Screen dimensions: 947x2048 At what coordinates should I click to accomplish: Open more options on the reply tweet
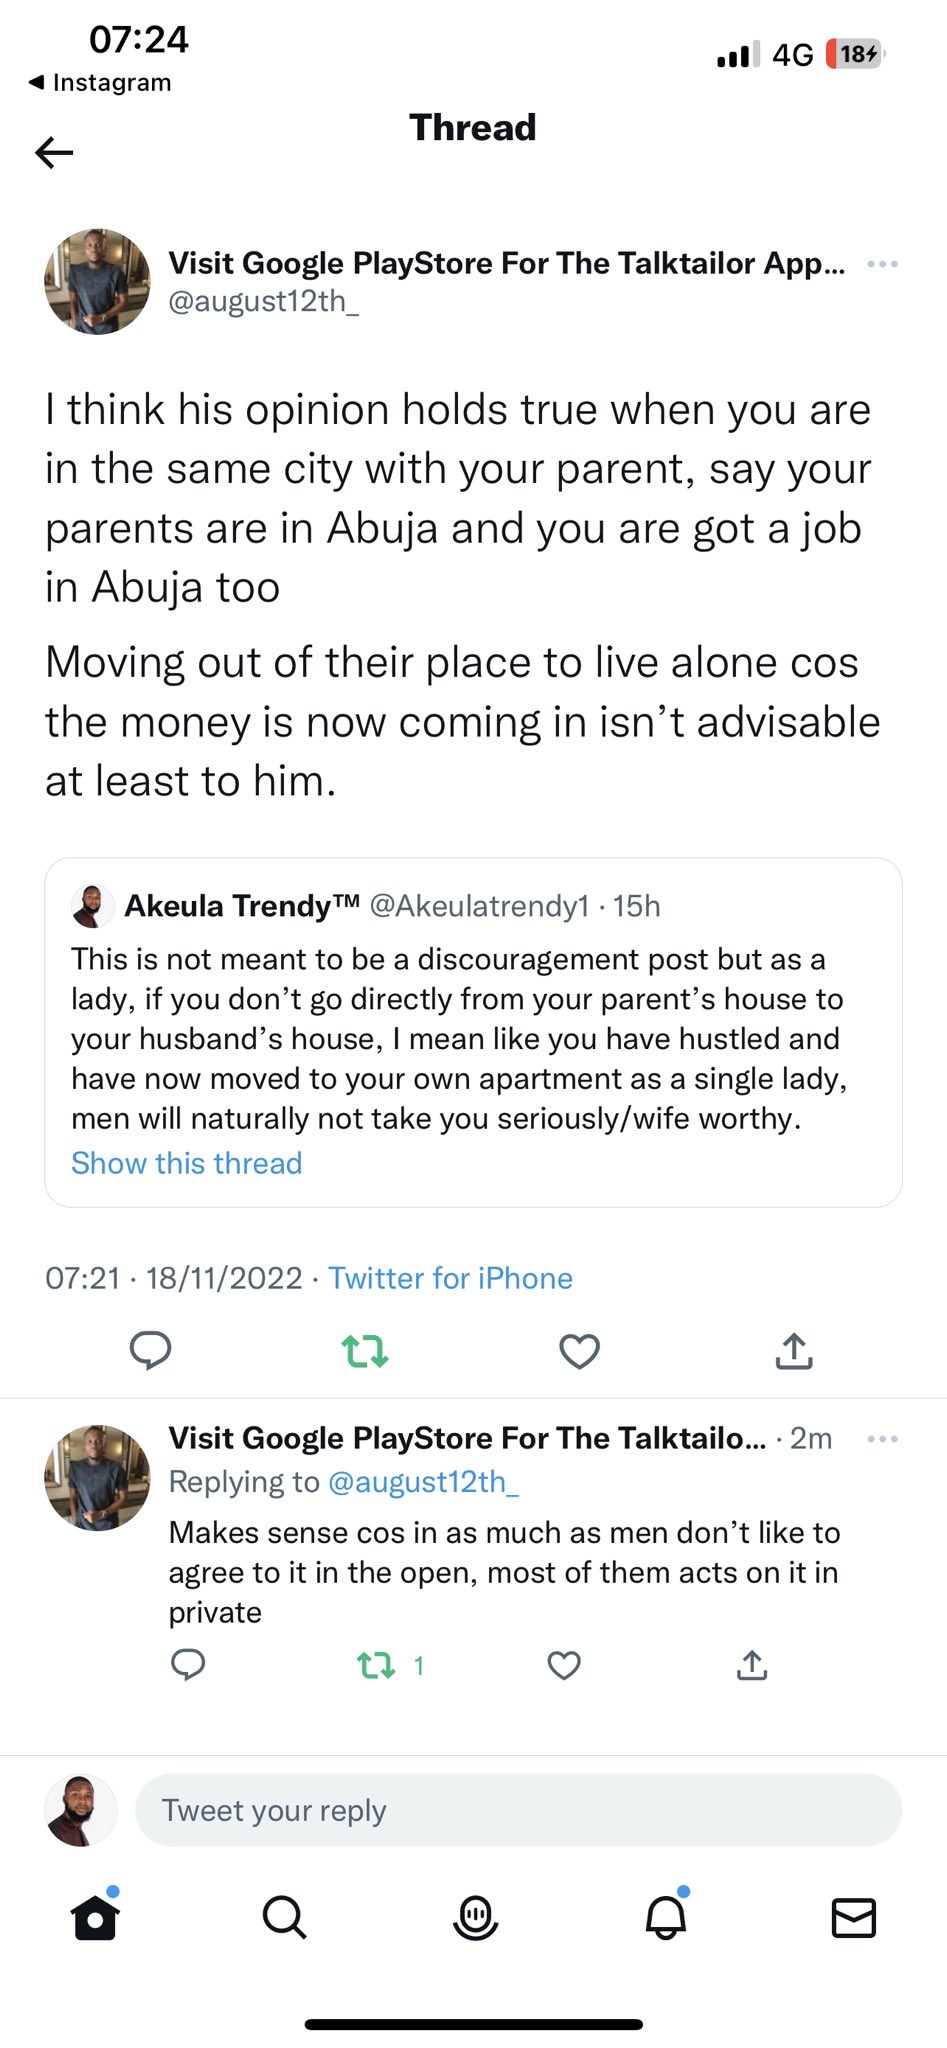[882, 1439]
